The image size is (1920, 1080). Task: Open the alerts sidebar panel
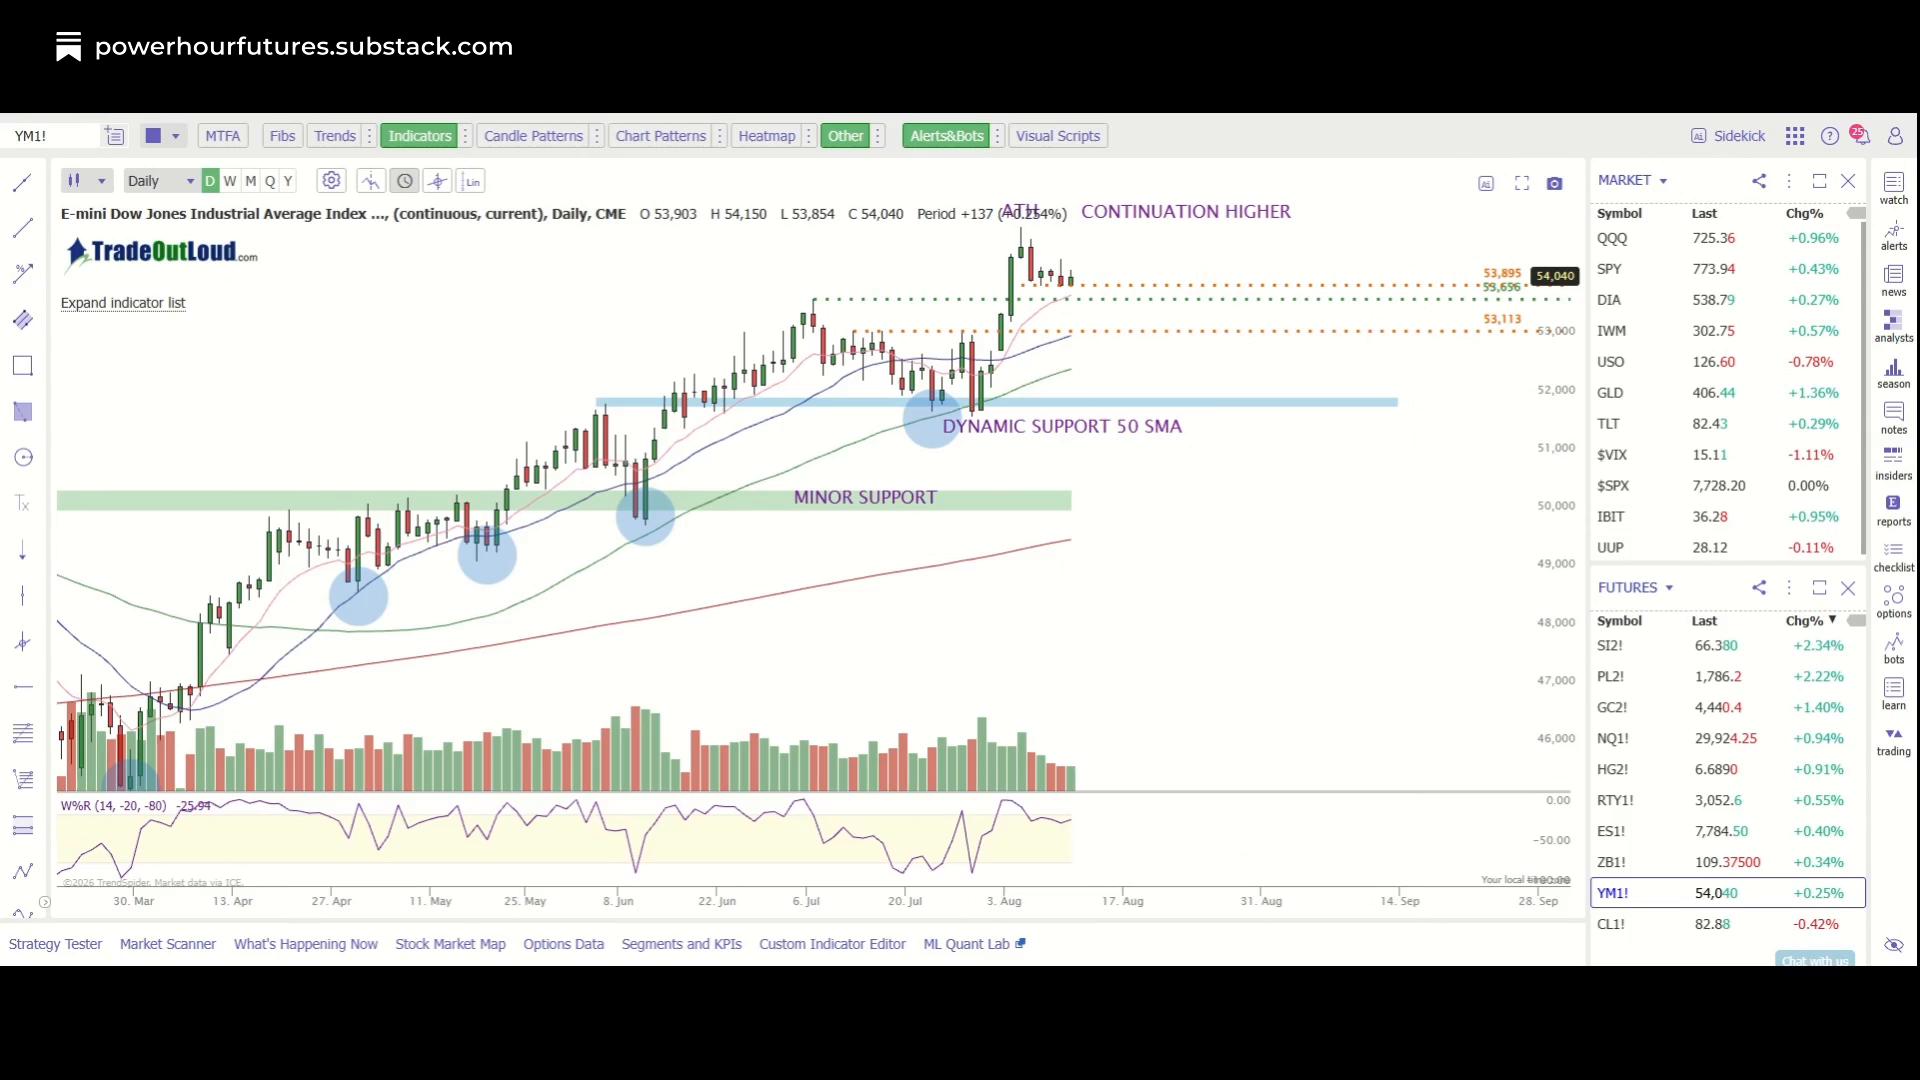(1894, 235)
